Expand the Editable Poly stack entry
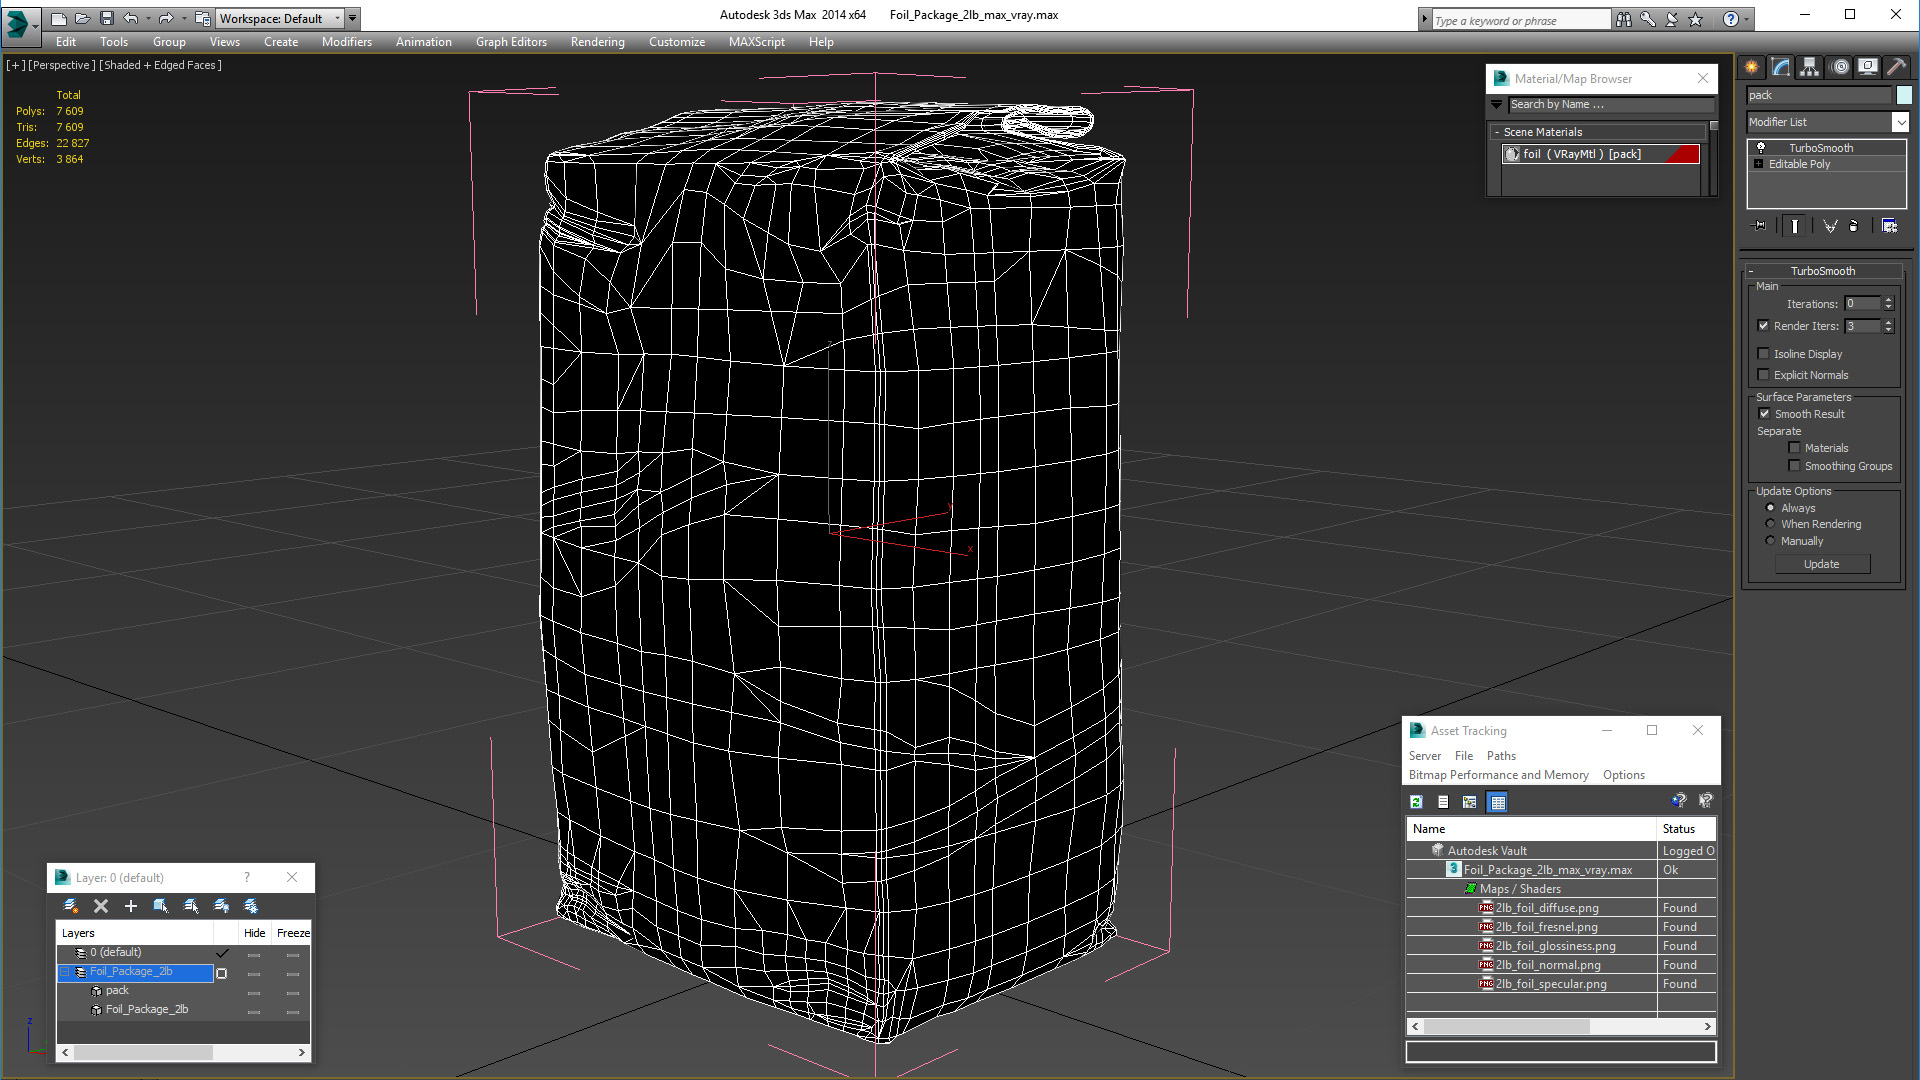1920x1080 pixels. point(1758,164)
